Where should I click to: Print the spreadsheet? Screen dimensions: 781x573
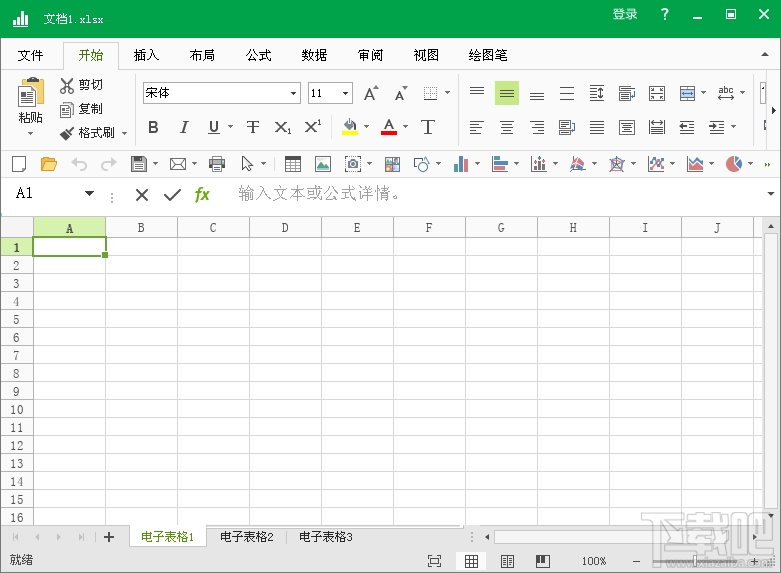click(217, 164)
